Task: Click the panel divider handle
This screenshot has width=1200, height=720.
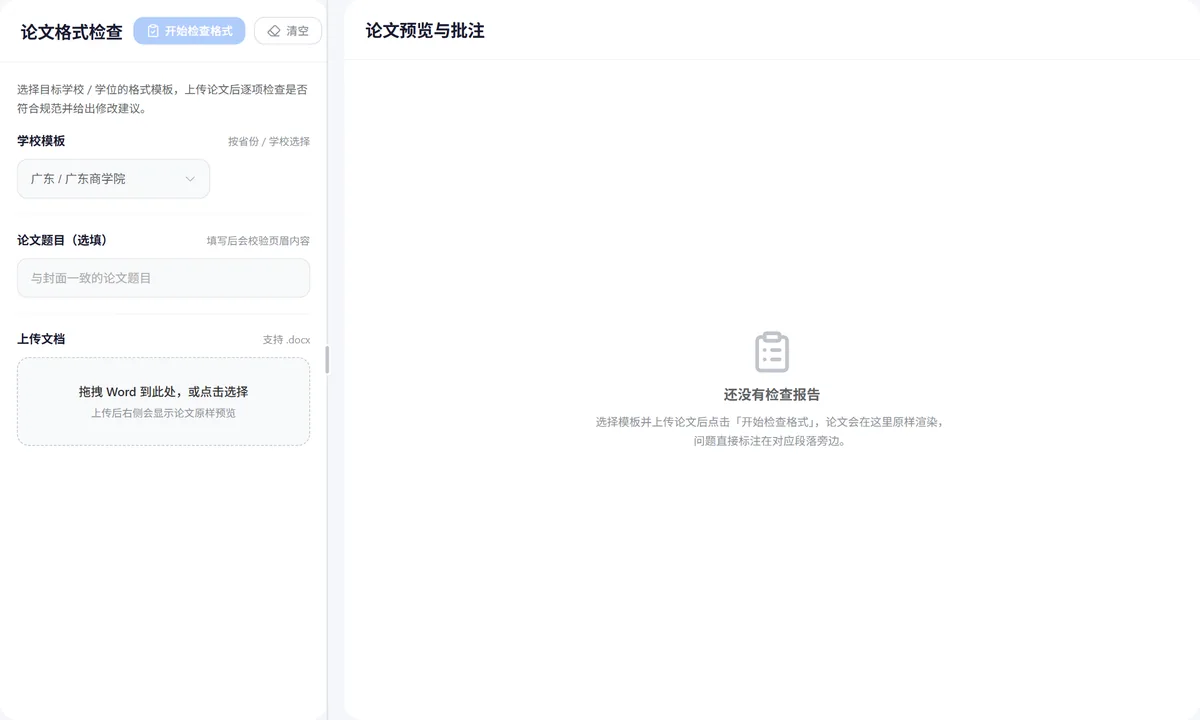Action: 327,360
